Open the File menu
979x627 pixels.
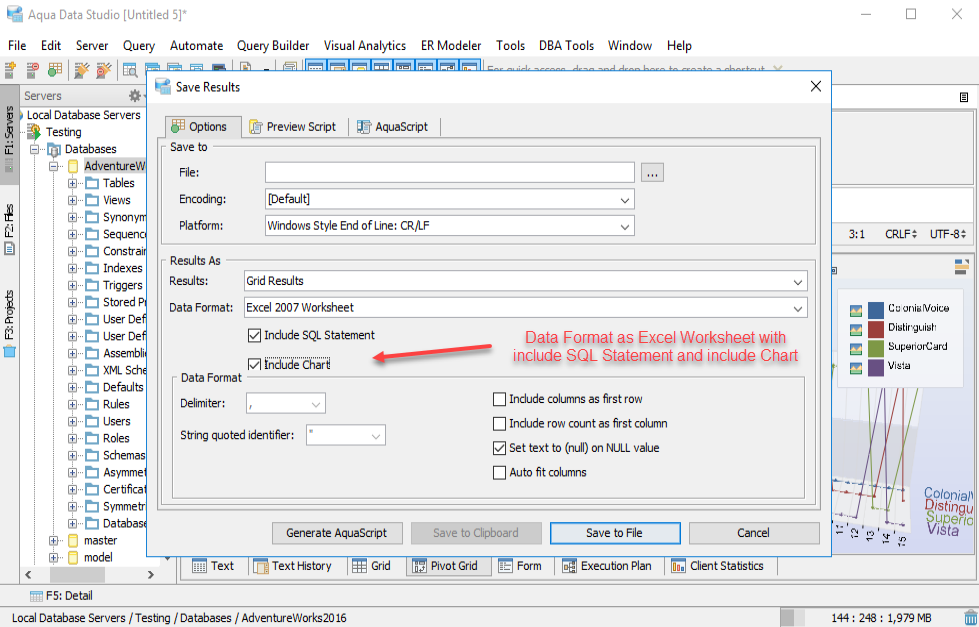coord(17,46)
